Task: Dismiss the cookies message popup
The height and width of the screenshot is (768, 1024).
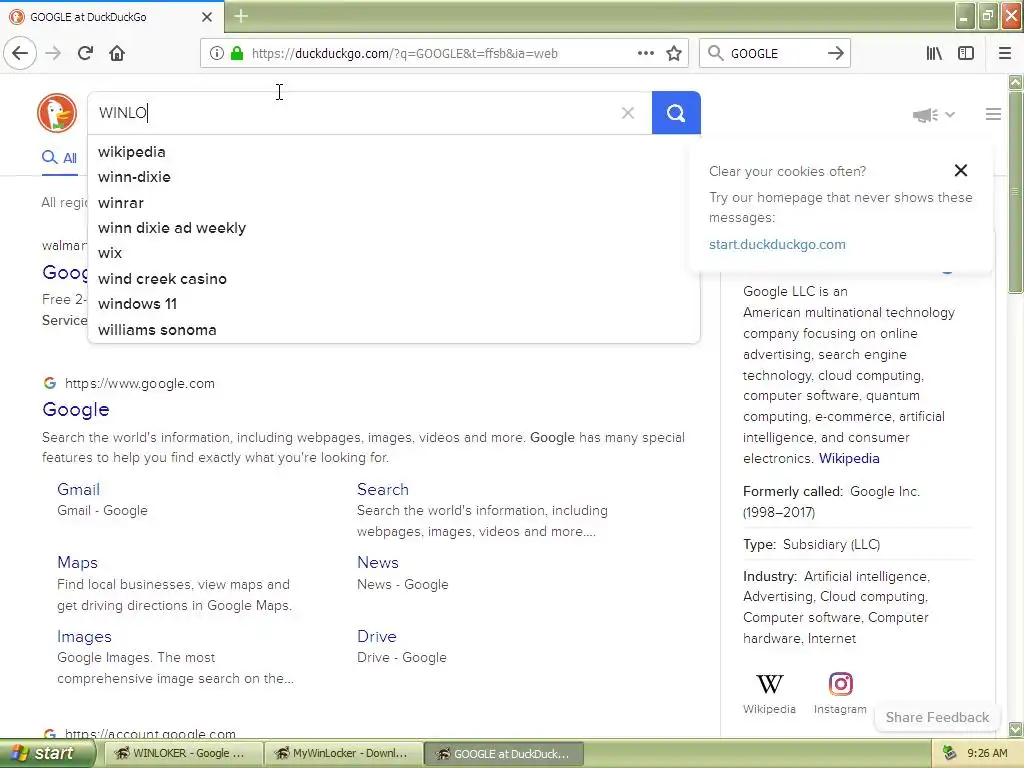Action: (961, 170)
